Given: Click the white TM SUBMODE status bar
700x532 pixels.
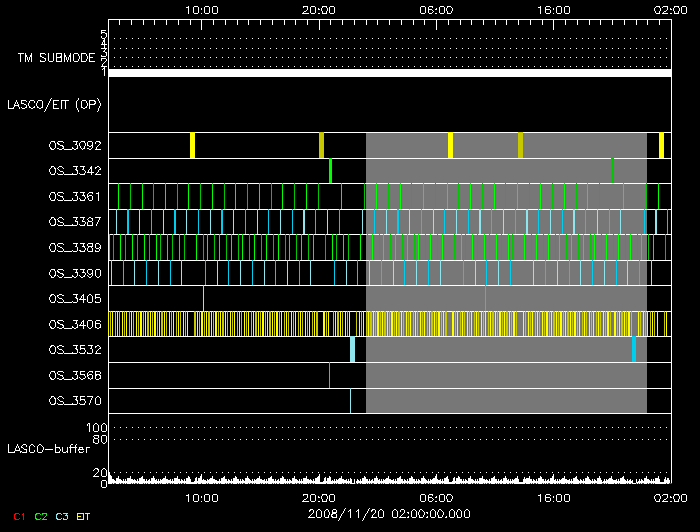Looking at the screenshot, I should click(389, 73).
